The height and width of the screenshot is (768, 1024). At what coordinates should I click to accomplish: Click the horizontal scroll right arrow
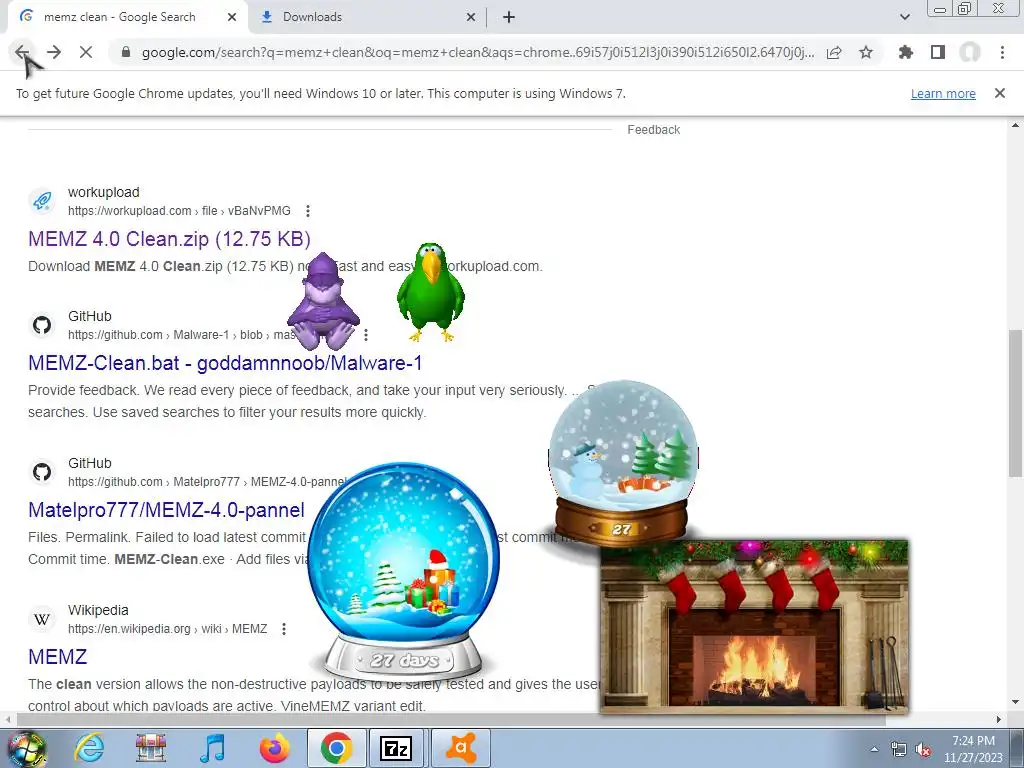999,719
